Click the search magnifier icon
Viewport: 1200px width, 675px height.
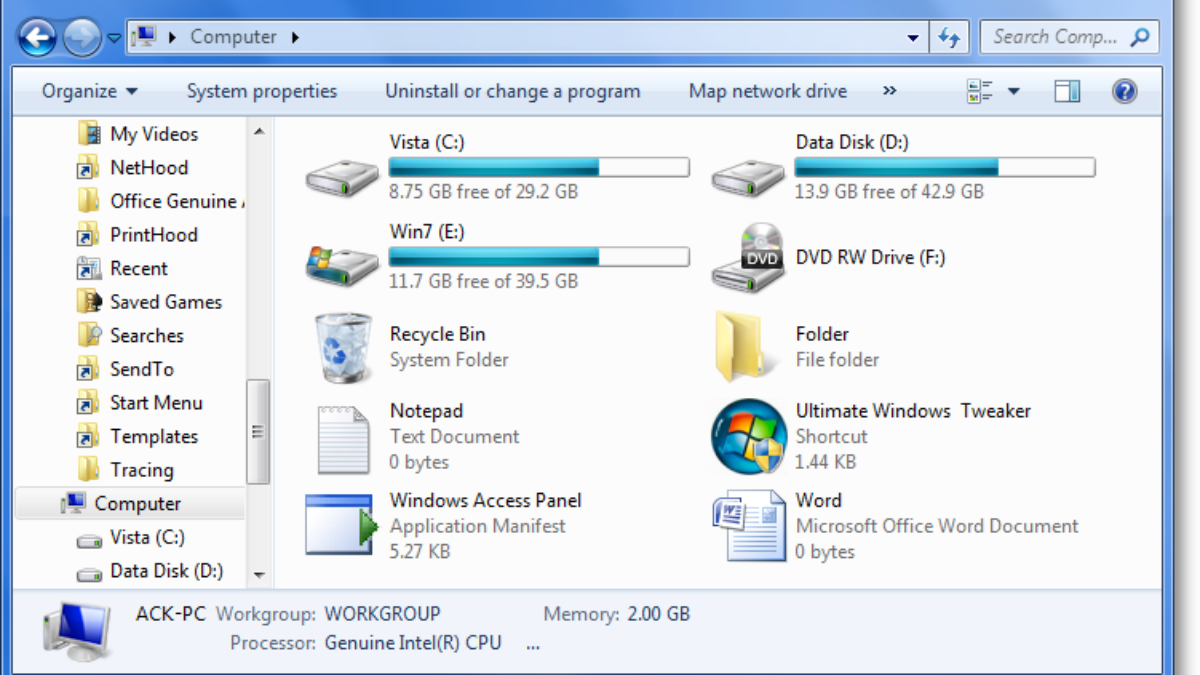(1139, 37)
